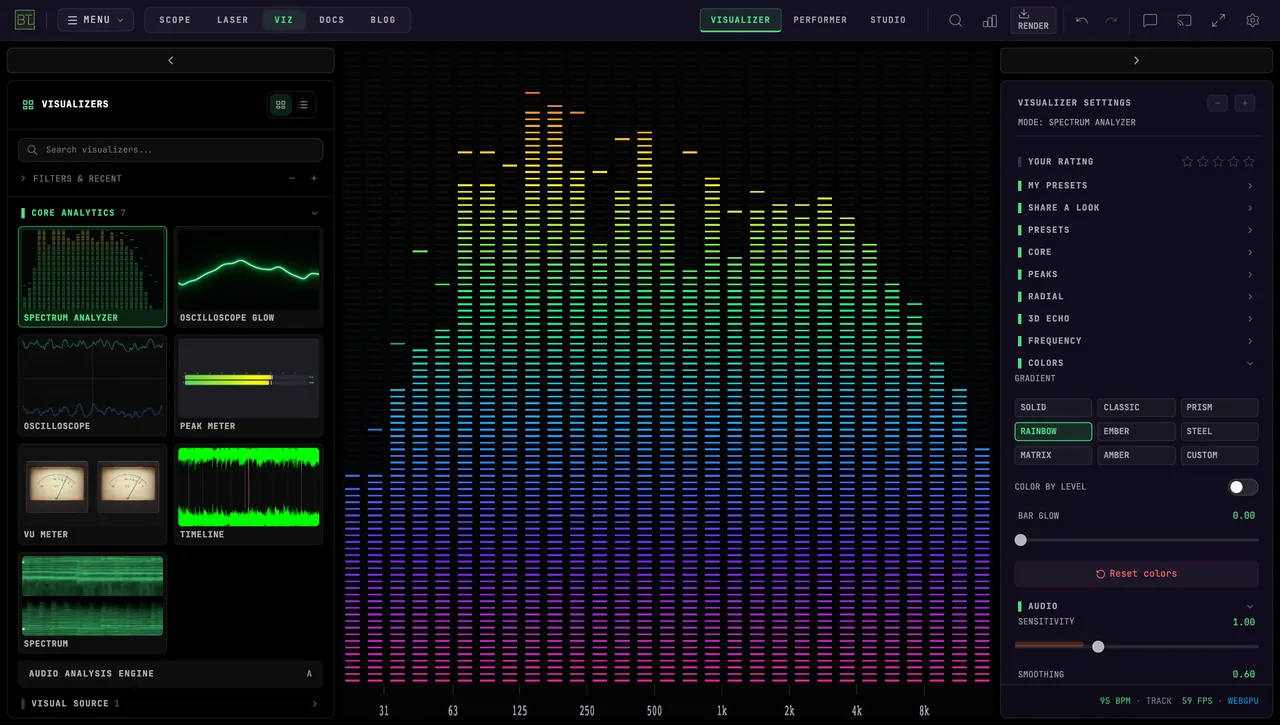Click the search magnifier icon in top toolbar
Image resolution: width=1280 pixels, height=725 pixels.
tap(956, 20)
